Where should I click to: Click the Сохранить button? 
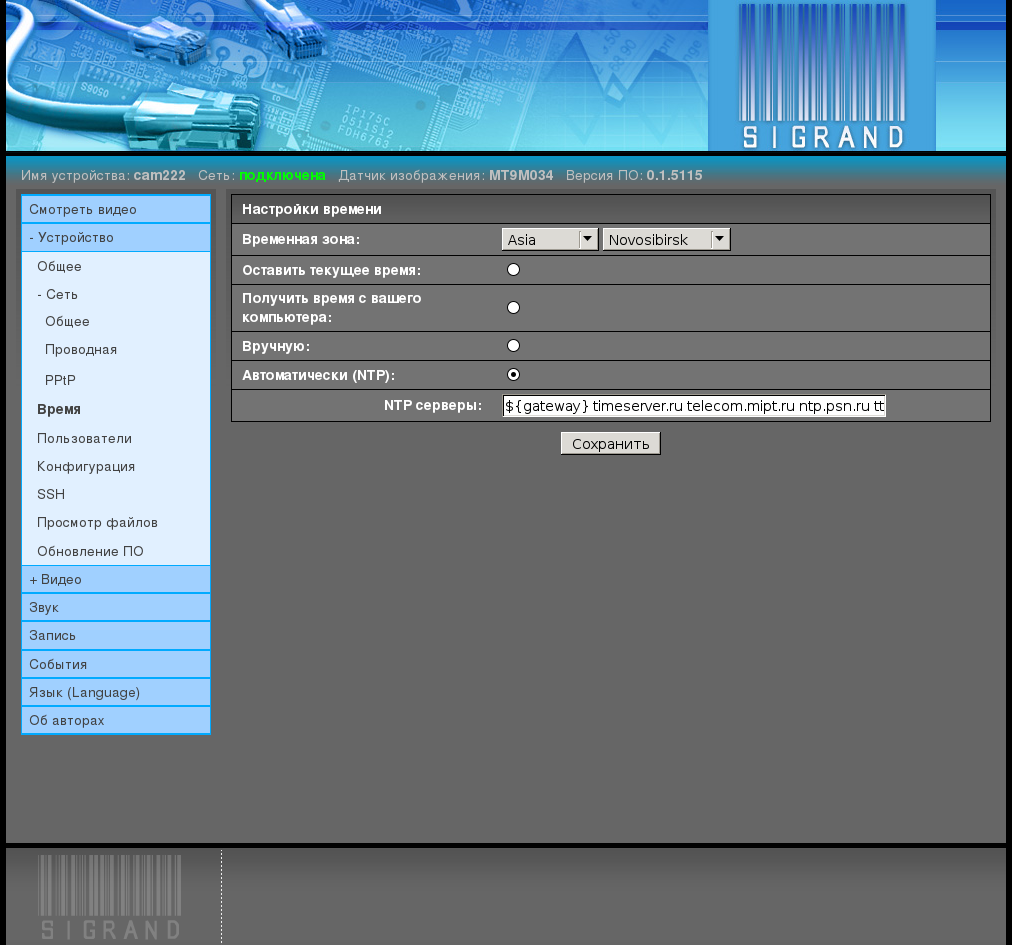pos(610,444)
